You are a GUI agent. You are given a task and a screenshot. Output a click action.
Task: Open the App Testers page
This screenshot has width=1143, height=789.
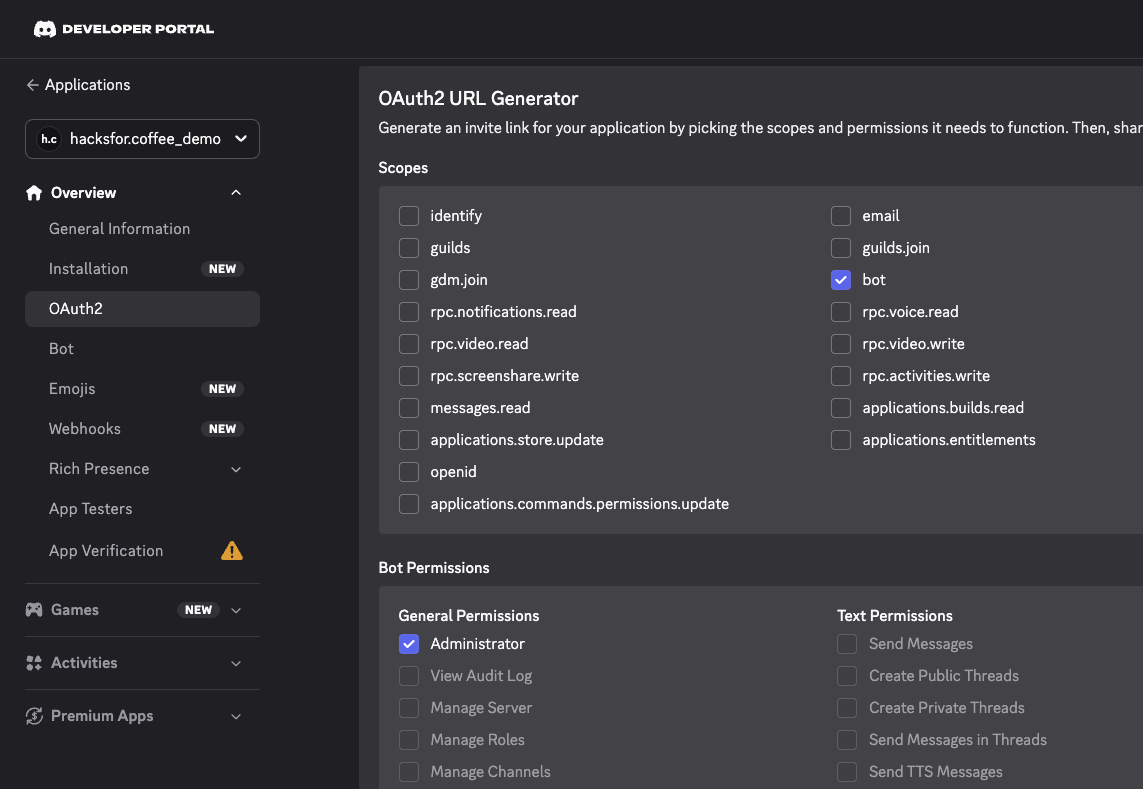pyautogui.click(x=90, y=509)
